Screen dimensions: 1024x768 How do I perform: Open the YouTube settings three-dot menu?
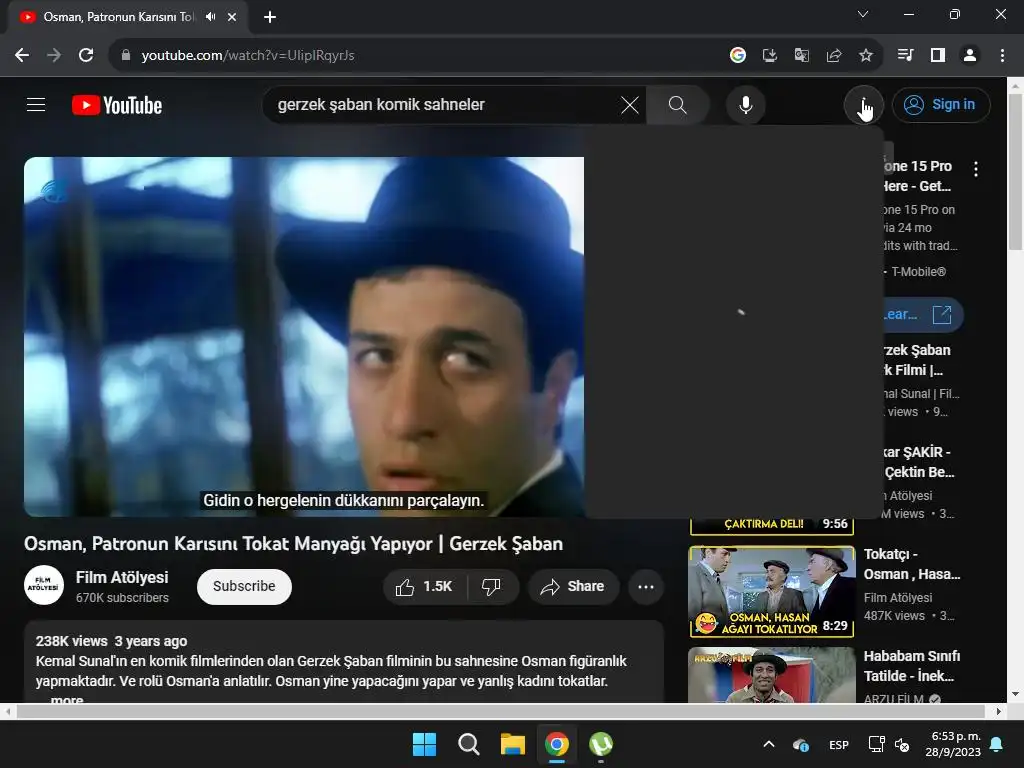[863, 104]
